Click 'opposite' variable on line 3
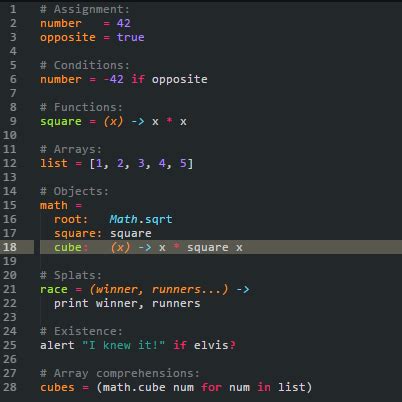This screenshot has height=402, width=402. click(x=68, y=38)
